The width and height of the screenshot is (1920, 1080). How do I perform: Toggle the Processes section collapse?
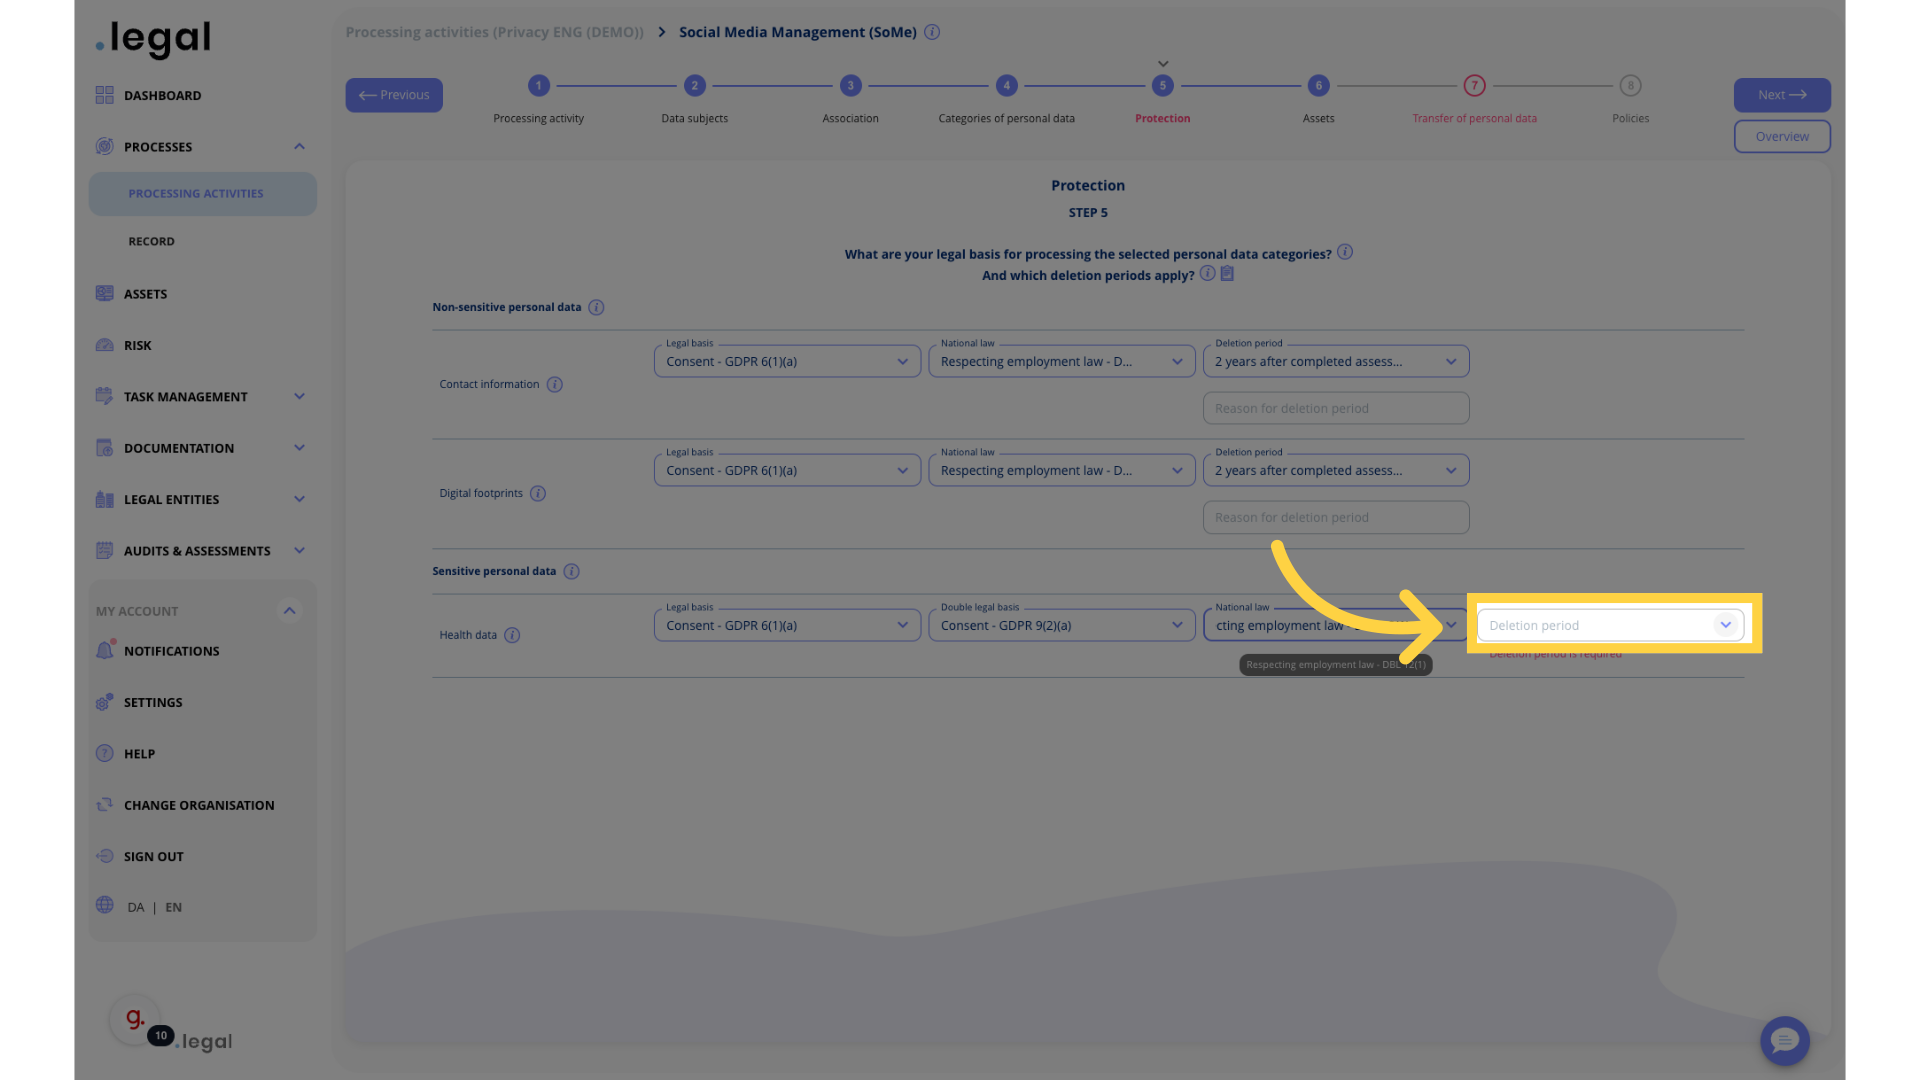[x=298, y=146]
